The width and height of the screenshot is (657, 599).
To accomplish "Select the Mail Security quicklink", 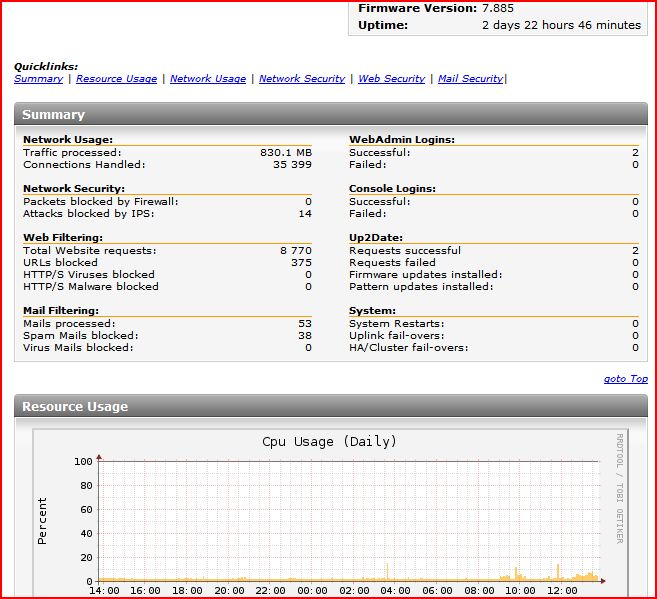I will 470,79.
